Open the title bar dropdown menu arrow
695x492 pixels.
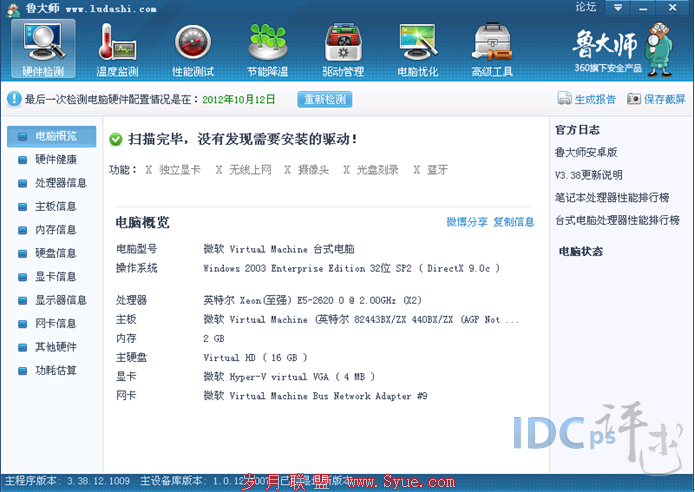(x=618, y=8)
